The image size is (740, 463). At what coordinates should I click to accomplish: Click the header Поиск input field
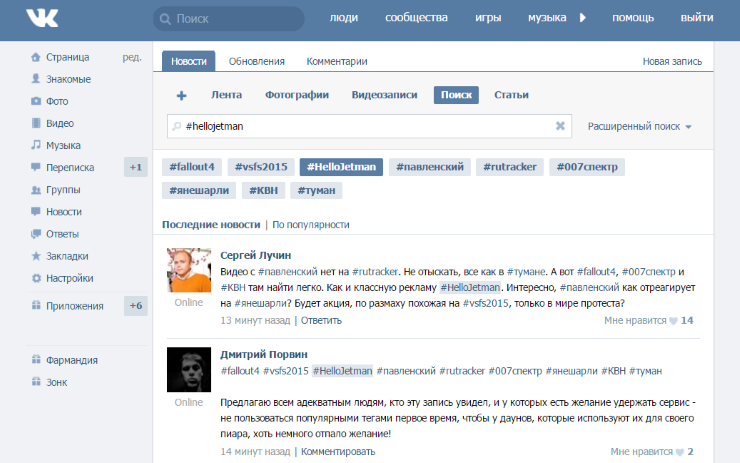(x=228, y=19)
